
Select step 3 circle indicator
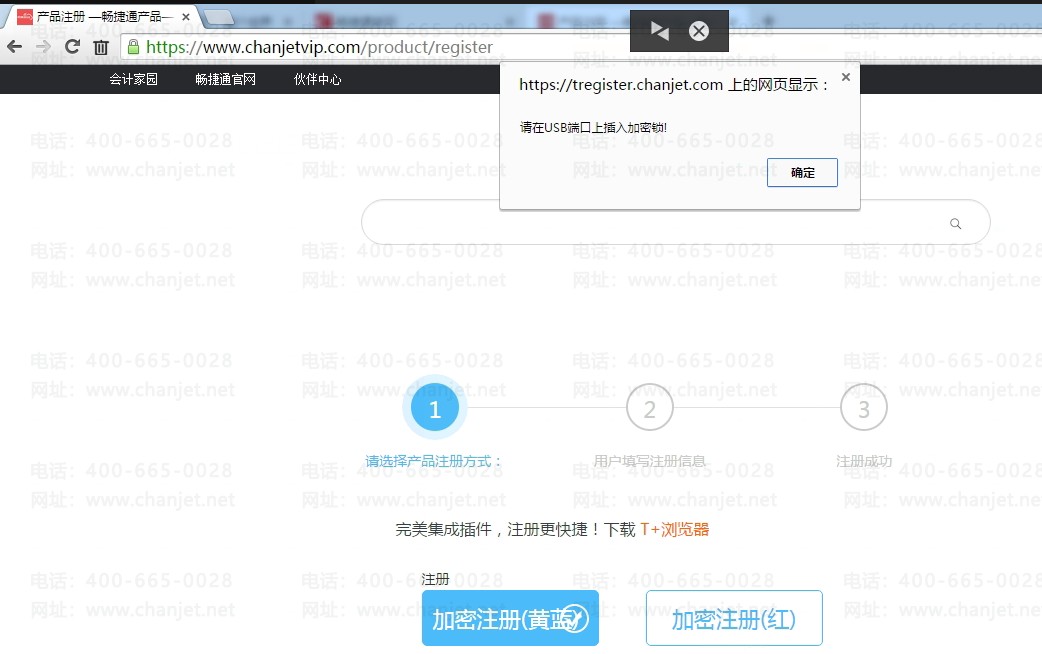(x=863, y=408)
